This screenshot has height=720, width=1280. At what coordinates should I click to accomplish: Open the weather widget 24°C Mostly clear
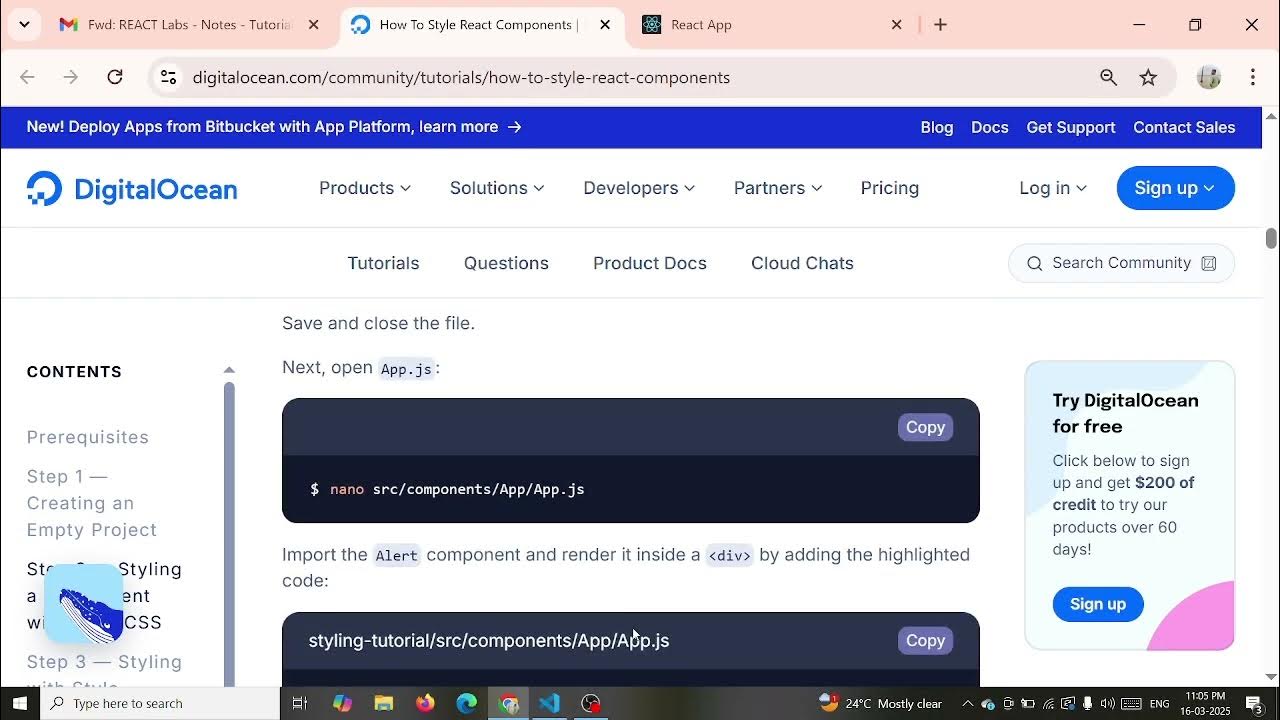tap(881, 703)
